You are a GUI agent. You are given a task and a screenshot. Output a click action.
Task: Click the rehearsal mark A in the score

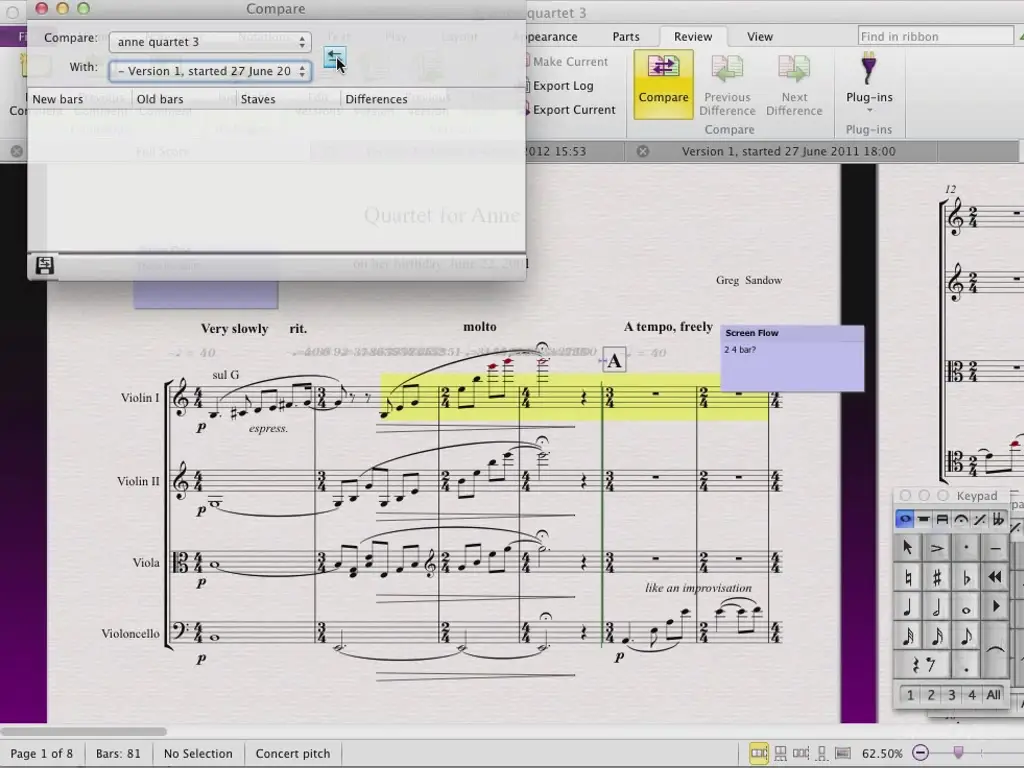(614, 360)
